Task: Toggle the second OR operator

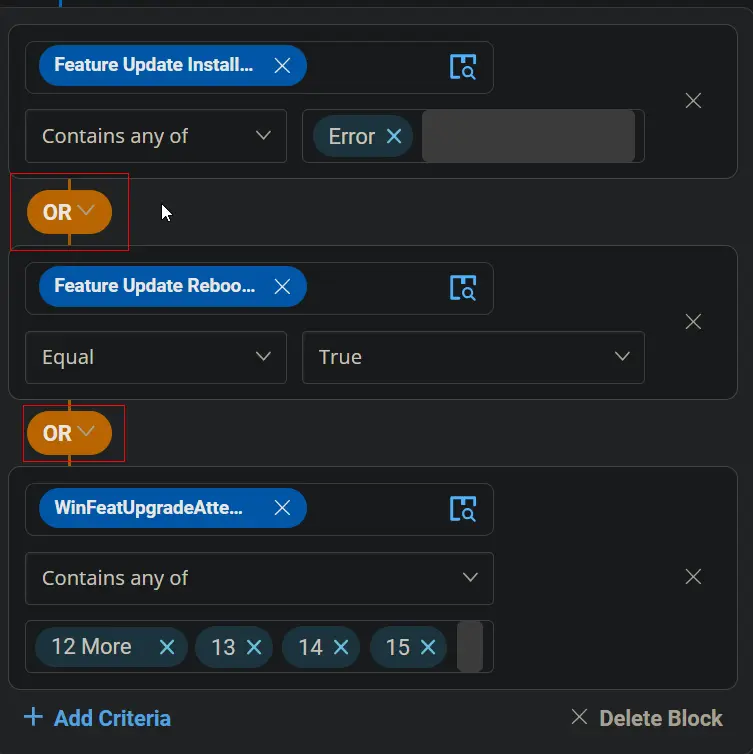Action: click(x=69, y=433)
